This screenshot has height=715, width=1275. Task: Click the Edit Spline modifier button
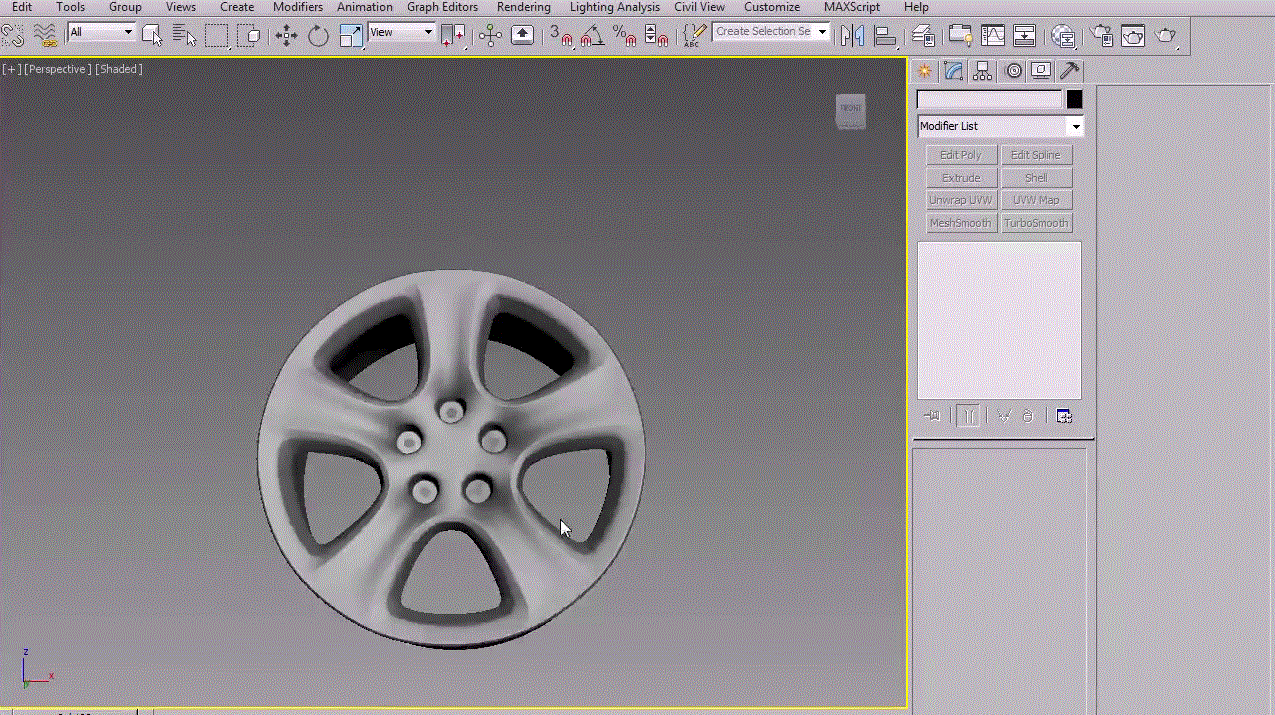pyautogui.click(x=1036, y=155)
